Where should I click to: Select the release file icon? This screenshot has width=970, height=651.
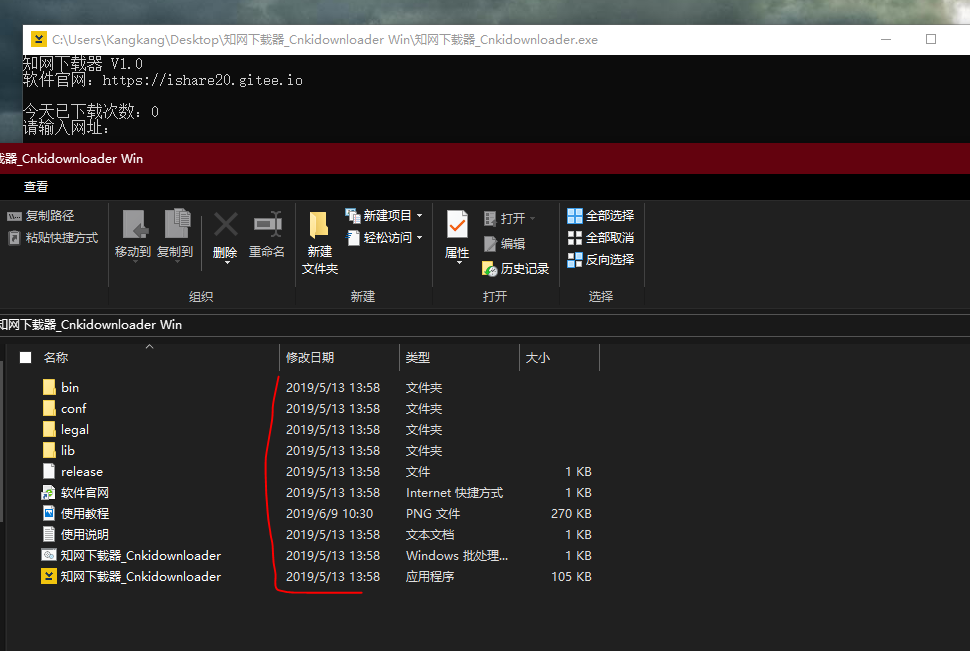click(49, 472)
